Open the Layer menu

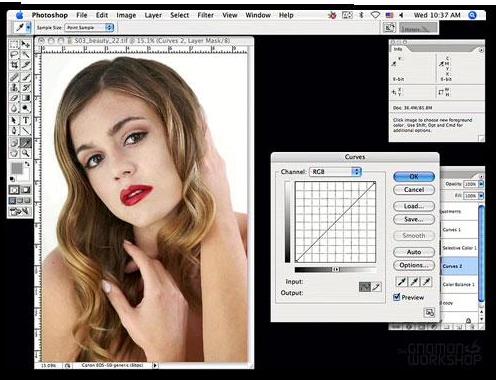[153, 15]
